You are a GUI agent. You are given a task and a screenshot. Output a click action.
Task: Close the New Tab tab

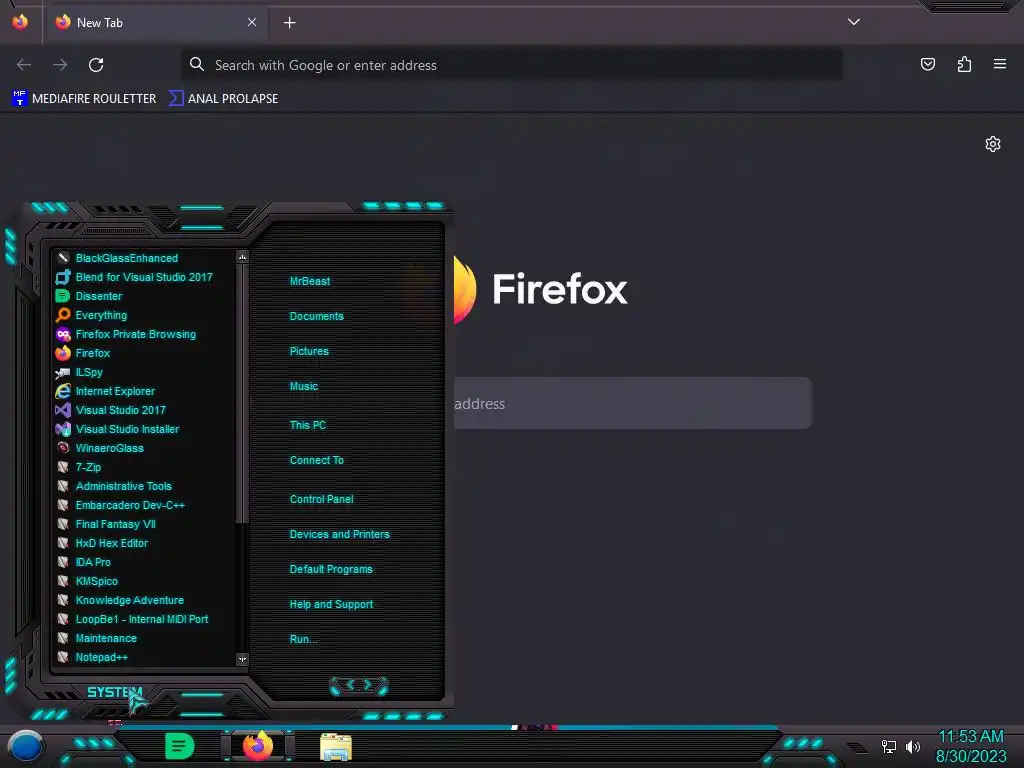tap(252, 22)
